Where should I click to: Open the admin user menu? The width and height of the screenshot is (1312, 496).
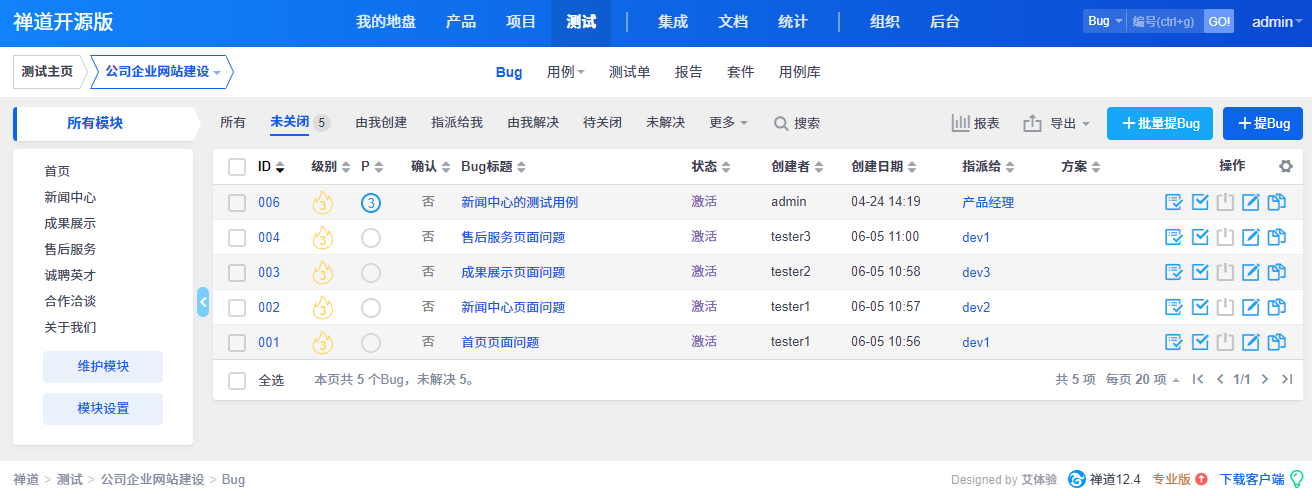pyautogui.click(x=1277, y=22)
